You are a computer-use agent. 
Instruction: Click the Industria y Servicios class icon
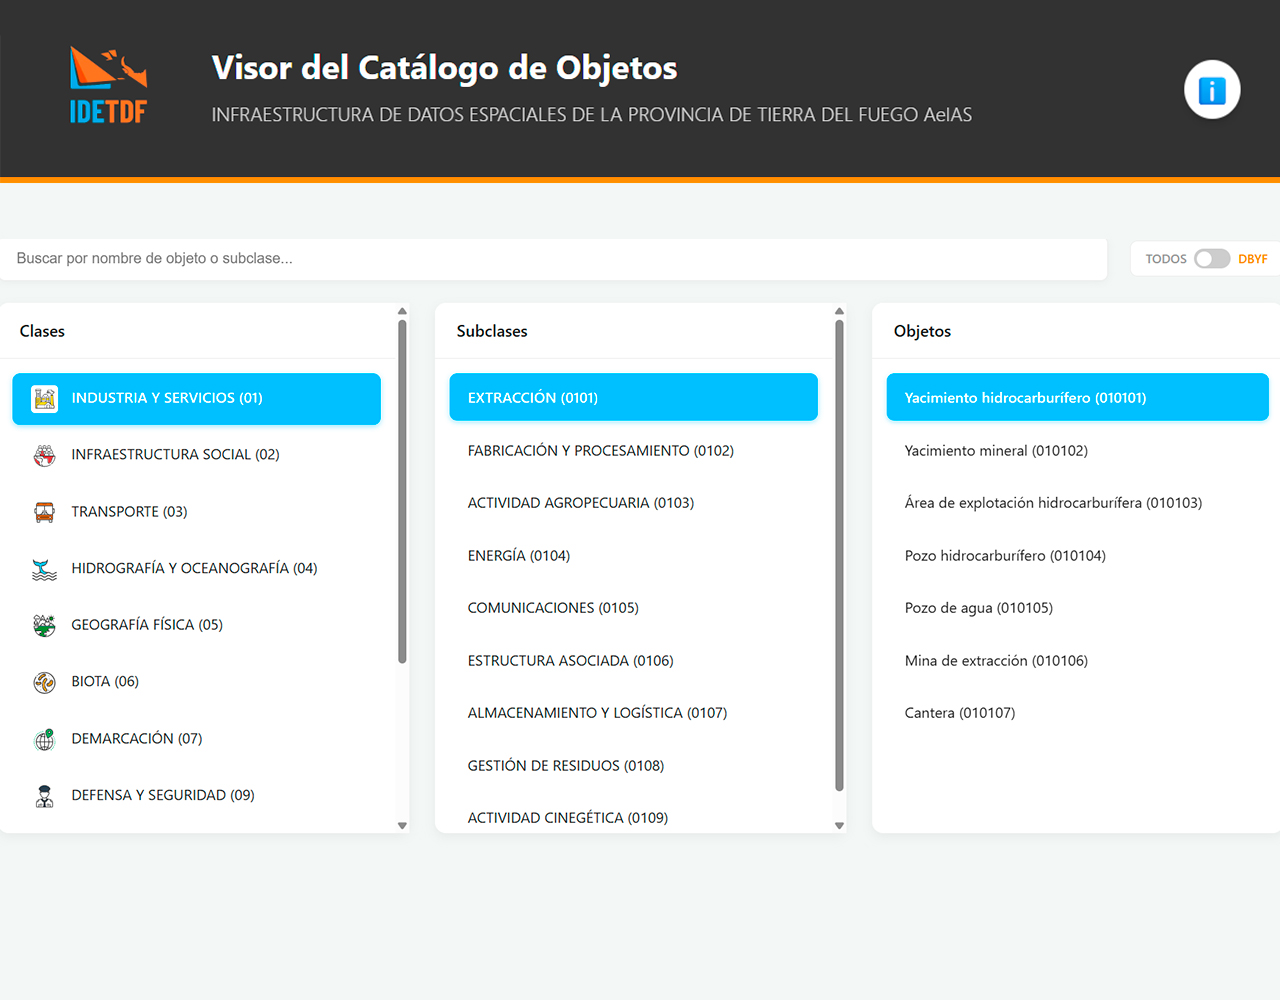point(44,398)
